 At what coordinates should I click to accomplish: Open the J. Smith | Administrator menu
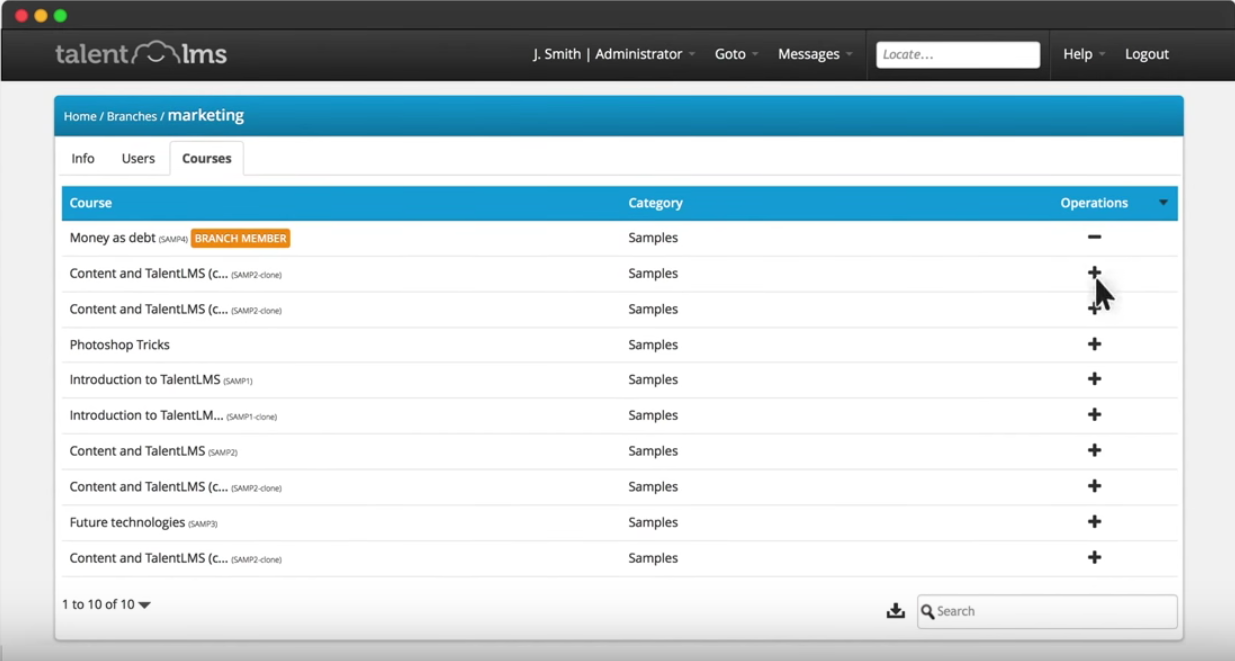tap(614, 54)
